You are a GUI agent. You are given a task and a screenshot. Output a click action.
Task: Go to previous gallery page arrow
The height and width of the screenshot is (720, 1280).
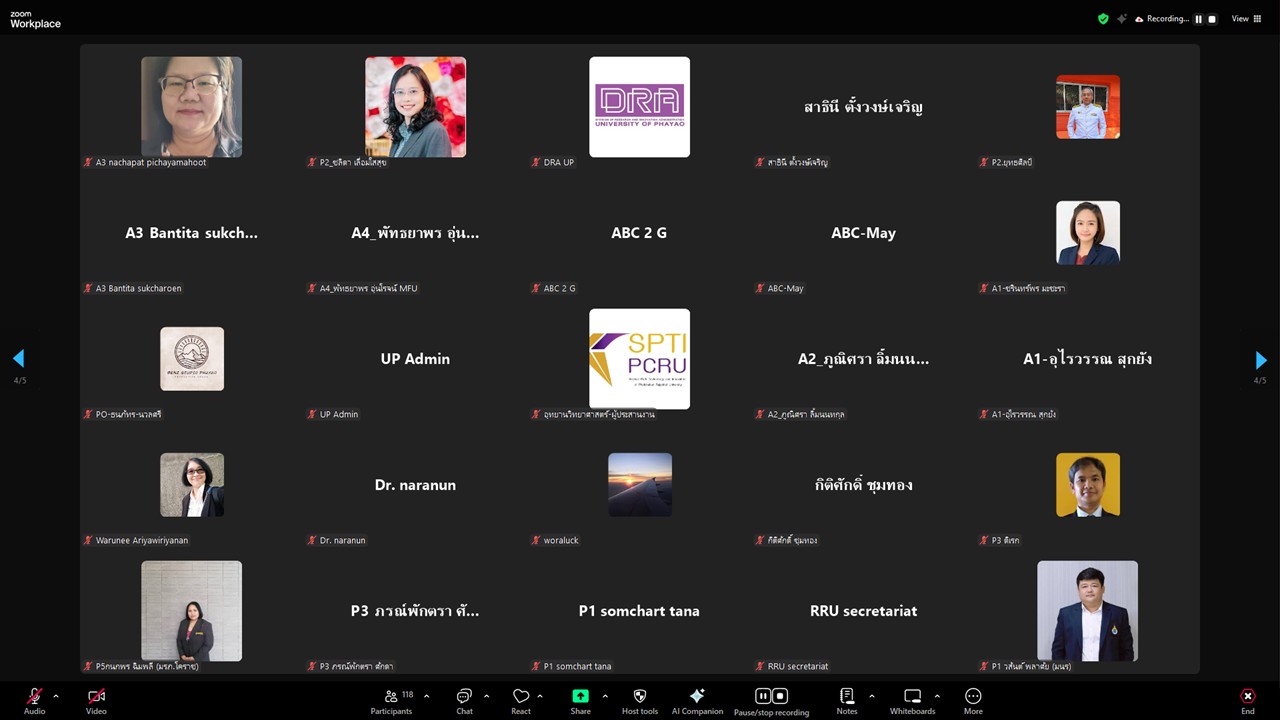coord(18,359)
